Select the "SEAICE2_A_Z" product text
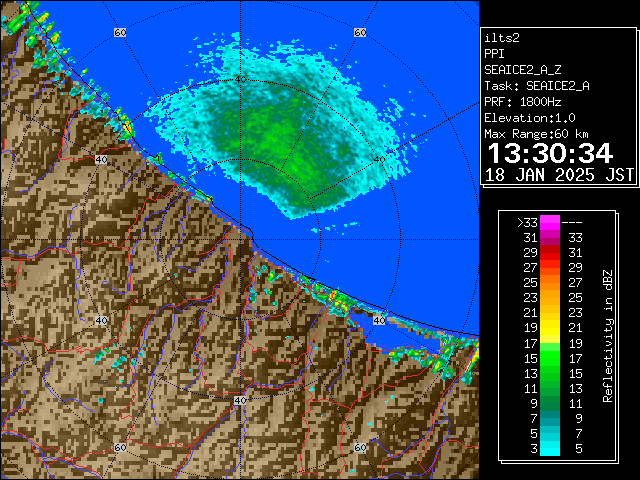 click(523, 70)
